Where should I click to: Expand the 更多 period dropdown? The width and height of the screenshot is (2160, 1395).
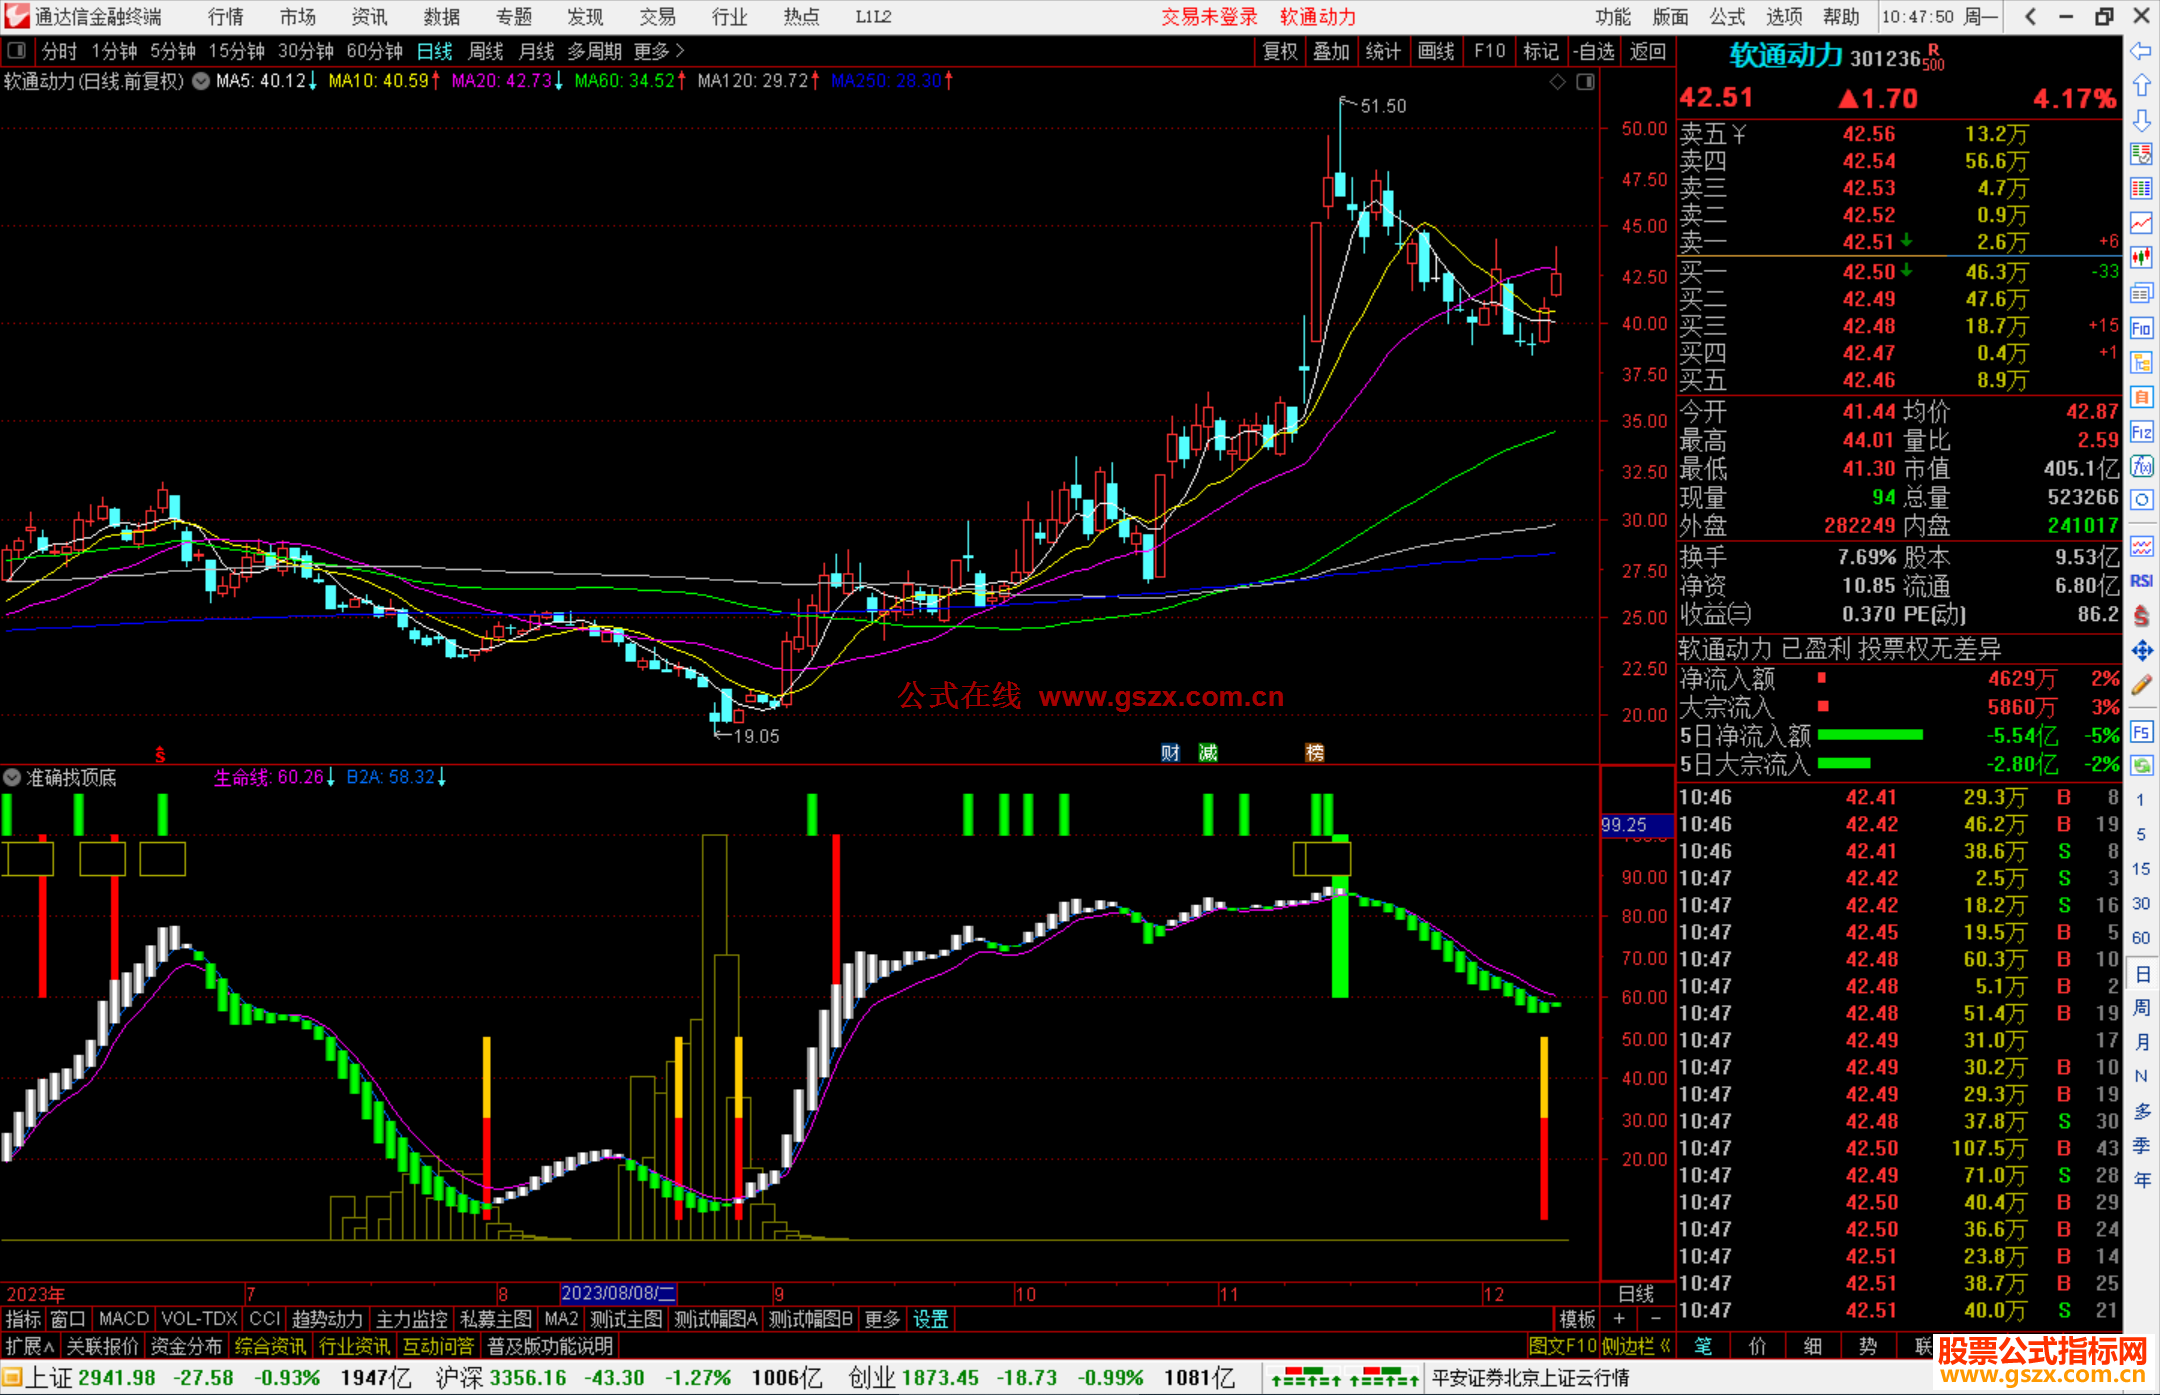pos(659,51)
